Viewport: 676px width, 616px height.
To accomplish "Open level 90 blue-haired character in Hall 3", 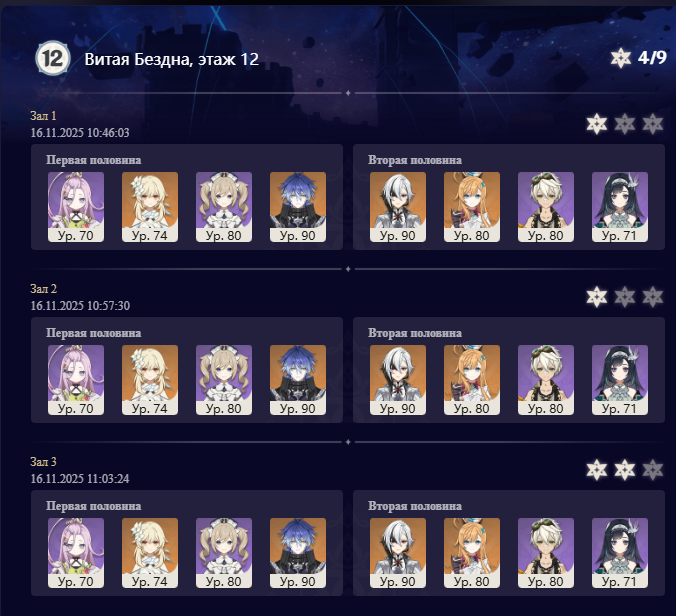I will [298, 553].
